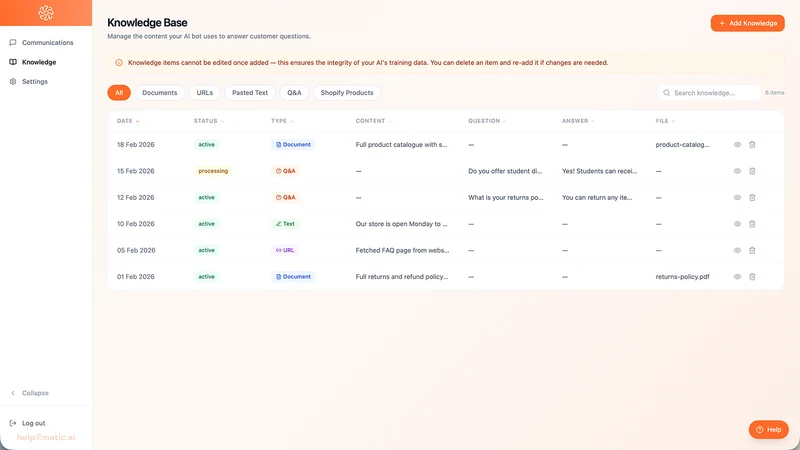The image size is (800, 450).
Task: View the 01 Feb 2026 returns-policy.pdf item
Action: pyautogui.click(x=737, y=277)
